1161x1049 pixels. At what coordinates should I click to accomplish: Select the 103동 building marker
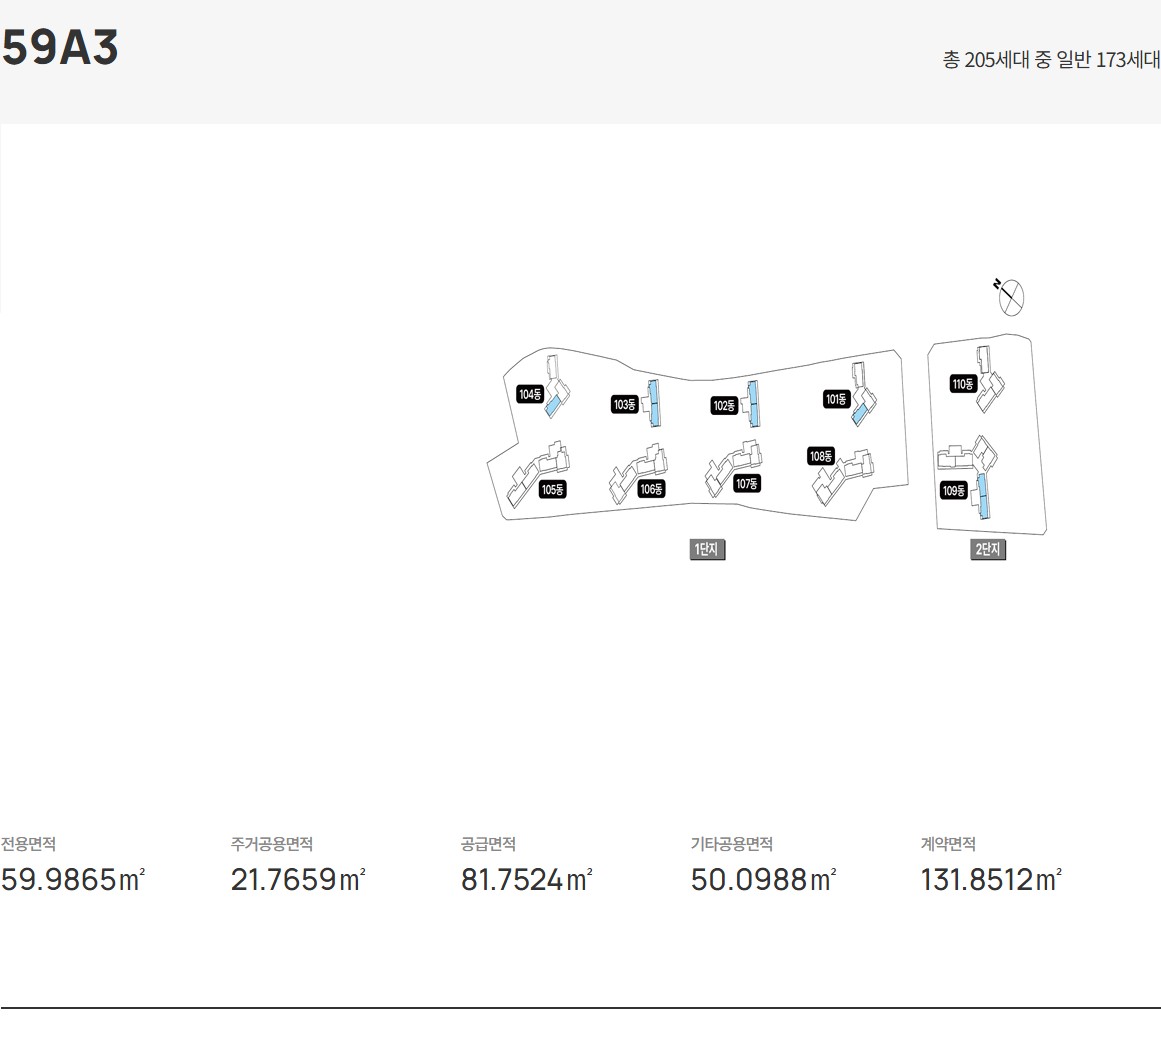pos(625,405)
